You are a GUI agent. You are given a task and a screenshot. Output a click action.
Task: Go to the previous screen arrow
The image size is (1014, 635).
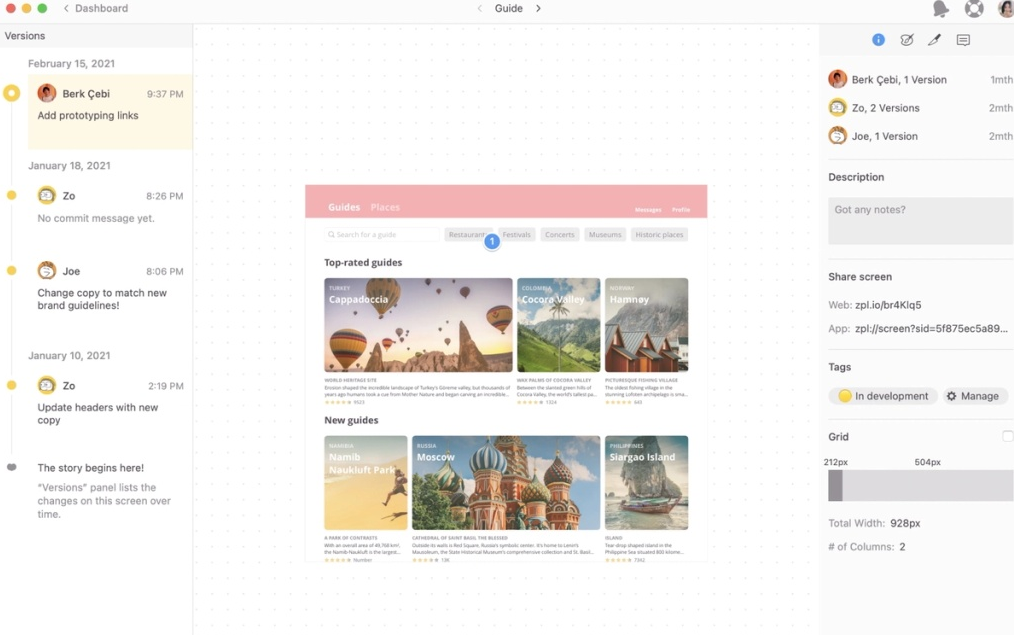pos(479,8)
